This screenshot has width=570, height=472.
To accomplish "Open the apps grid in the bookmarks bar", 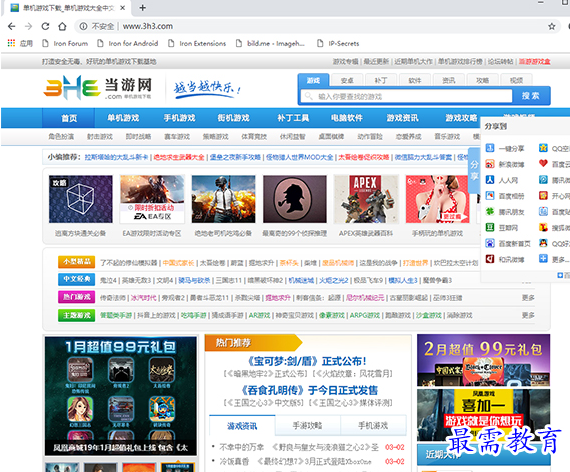I will click(11, 43).
